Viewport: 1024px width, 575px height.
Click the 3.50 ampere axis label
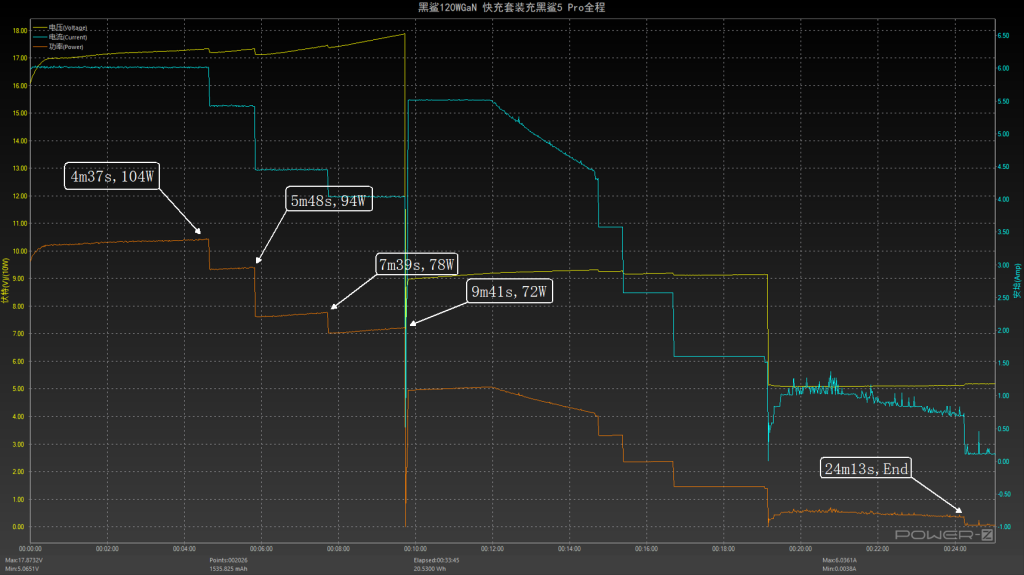click(1003, 232)
